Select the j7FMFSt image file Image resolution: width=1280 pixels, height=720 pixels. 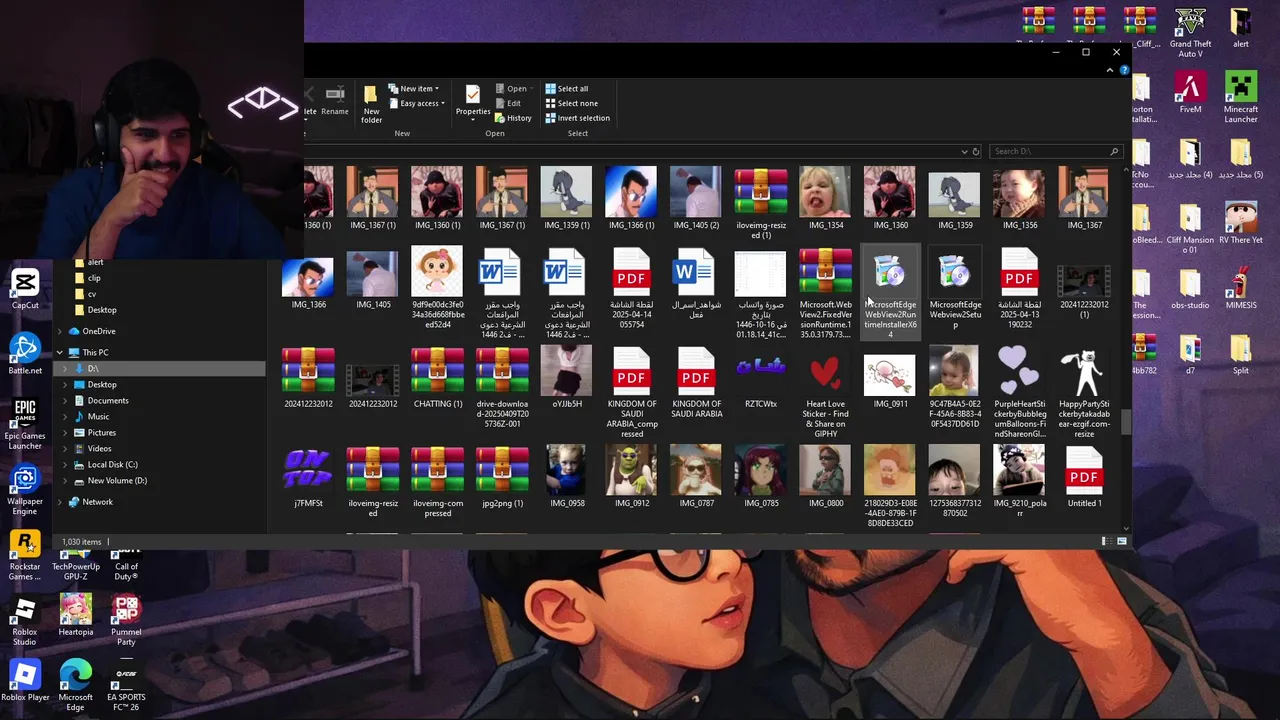point(308,478)
